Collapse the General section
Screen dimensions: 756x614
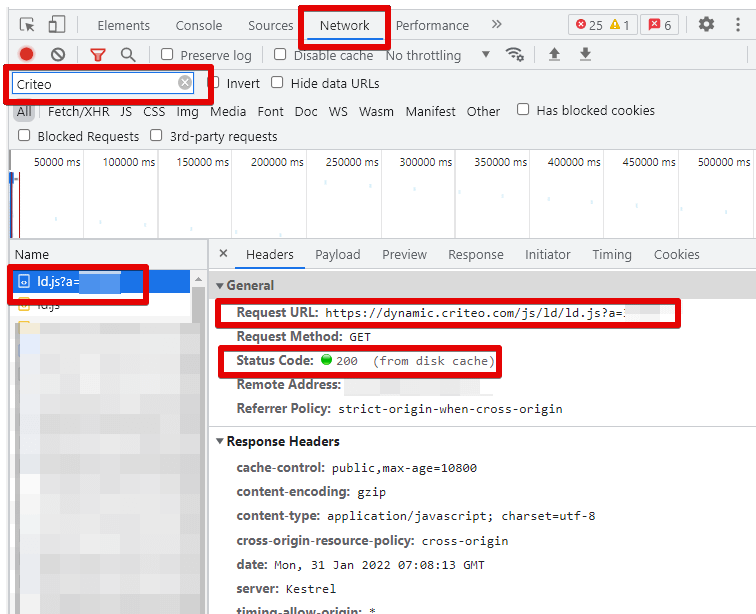coord(221,285)
